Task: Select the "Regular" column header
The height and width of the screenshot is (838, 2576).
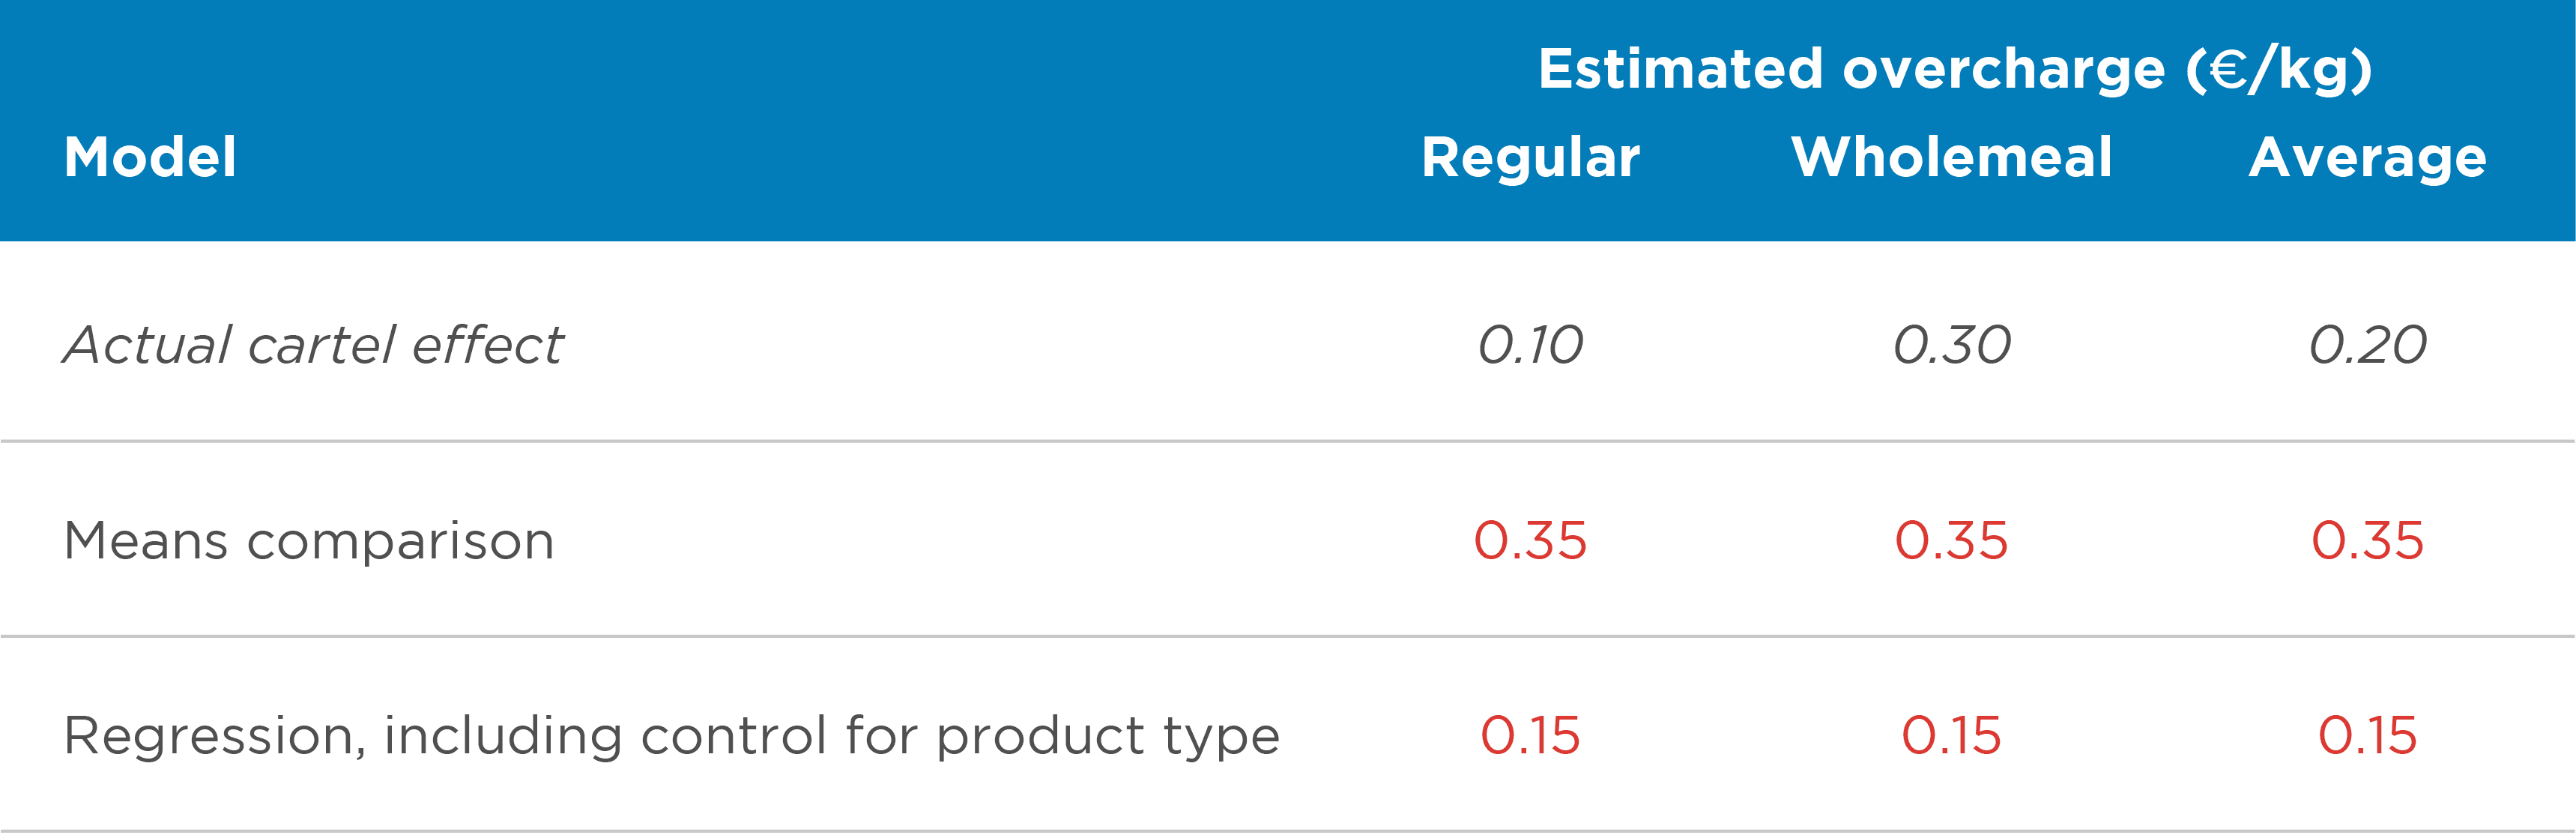Action: 1530,158
